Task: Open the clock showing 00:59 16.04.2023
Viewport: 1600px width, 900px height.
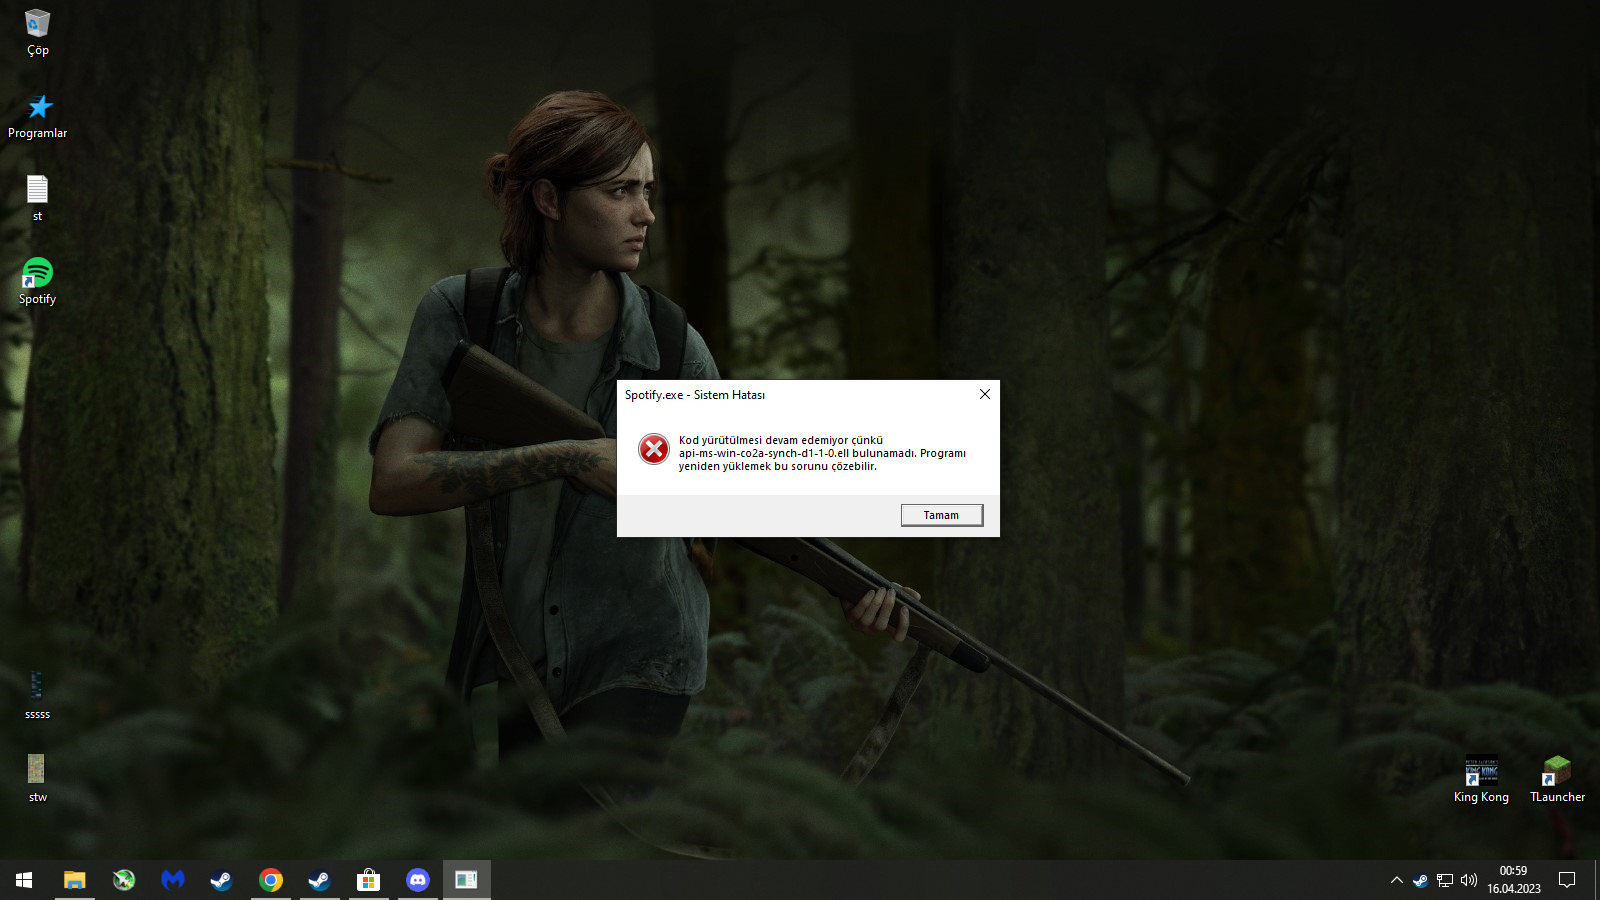Action: (1514, 880)
